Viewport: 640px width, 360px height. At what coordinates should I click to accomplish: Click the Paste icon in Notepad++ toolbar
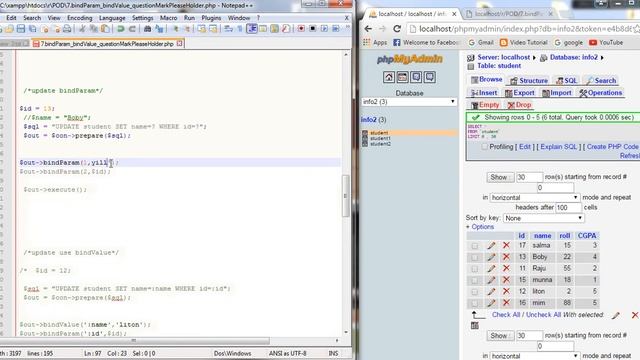click(105, 29)
